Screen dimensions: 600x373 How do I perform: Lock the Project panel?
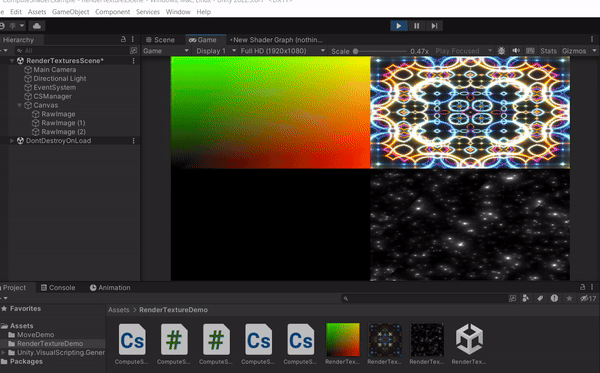point(582,287)
